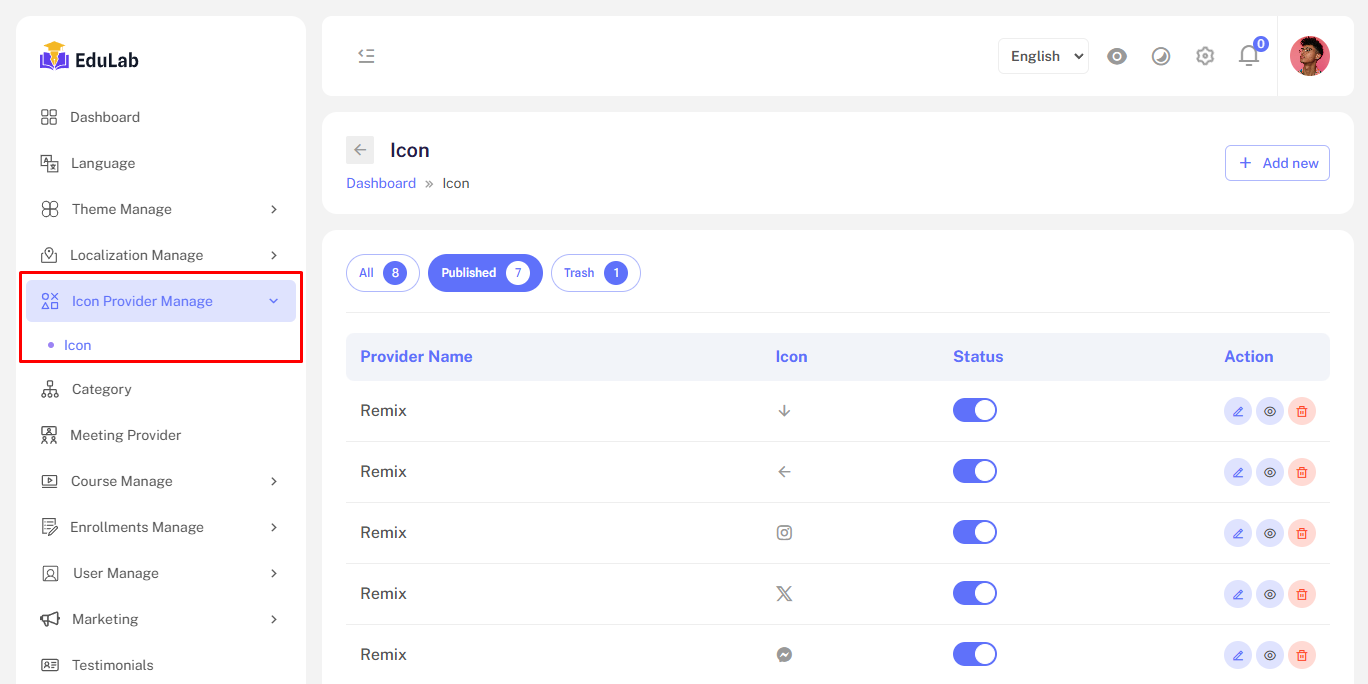Expand the Theme Manage menu
The height and width of the screenshot is (684, 1368).
[x=160, y=209]
